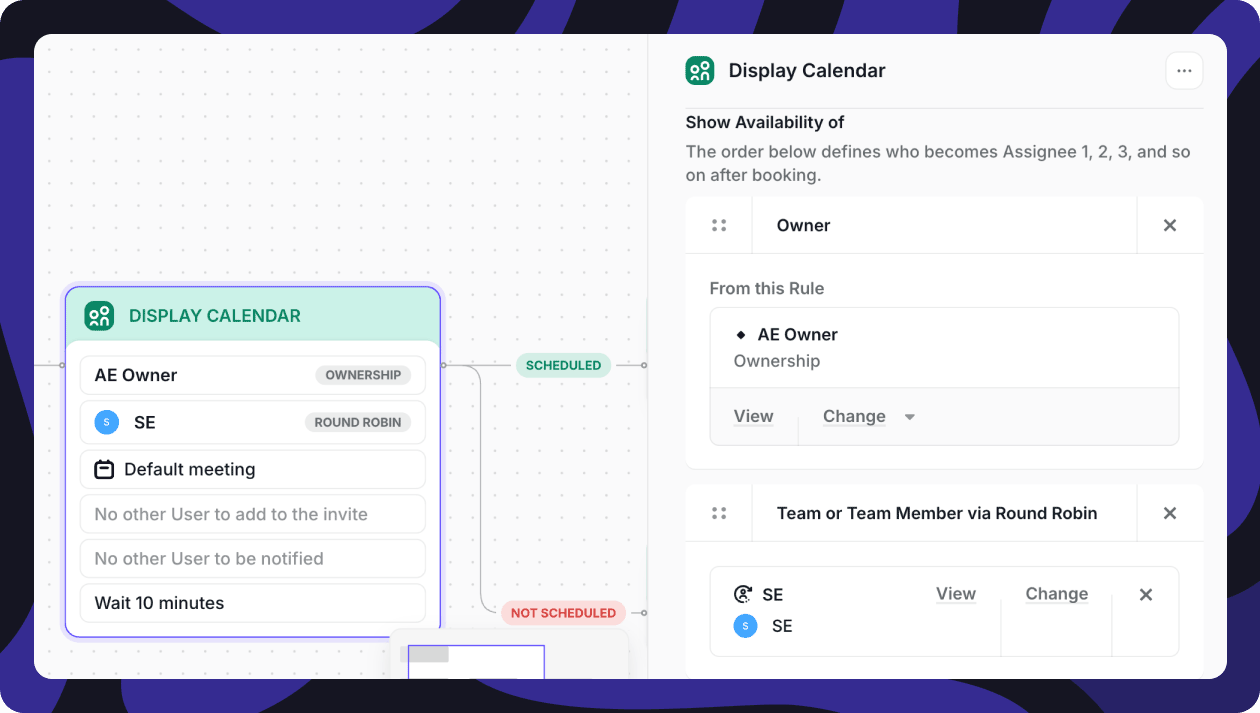Viewport: 1260px width, 713px height.
Task: Click the SCHEDULED branch badge
Action: [x=563, y=365]
